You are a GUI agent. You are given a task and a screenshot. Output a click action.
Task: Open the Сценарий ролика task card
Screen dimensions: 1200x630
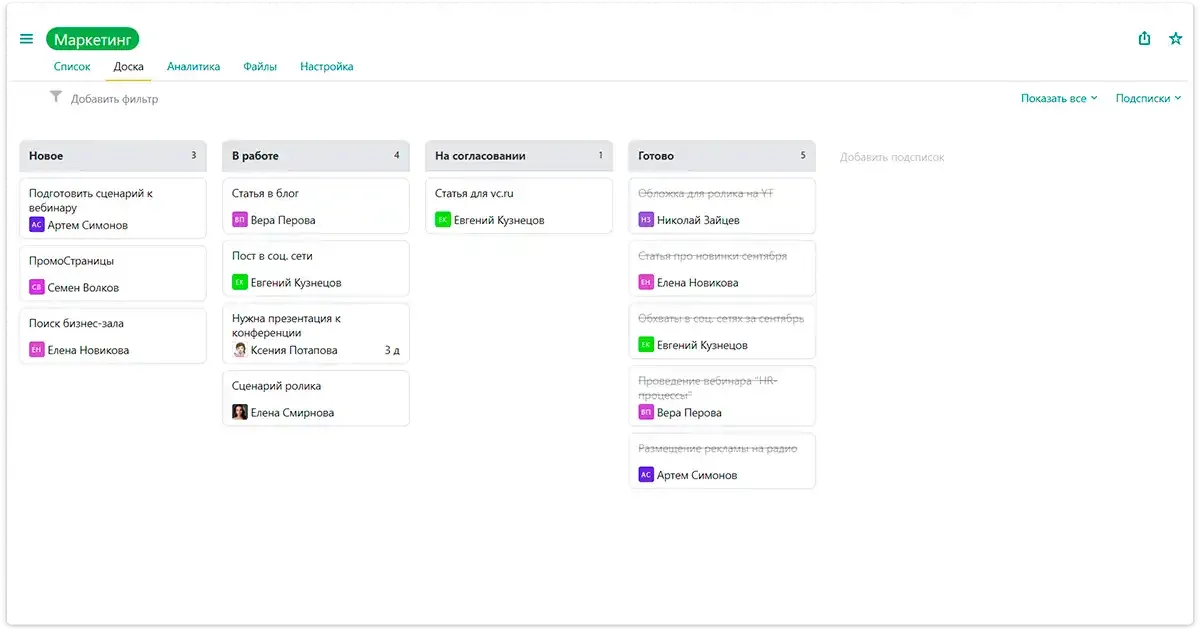316,398
